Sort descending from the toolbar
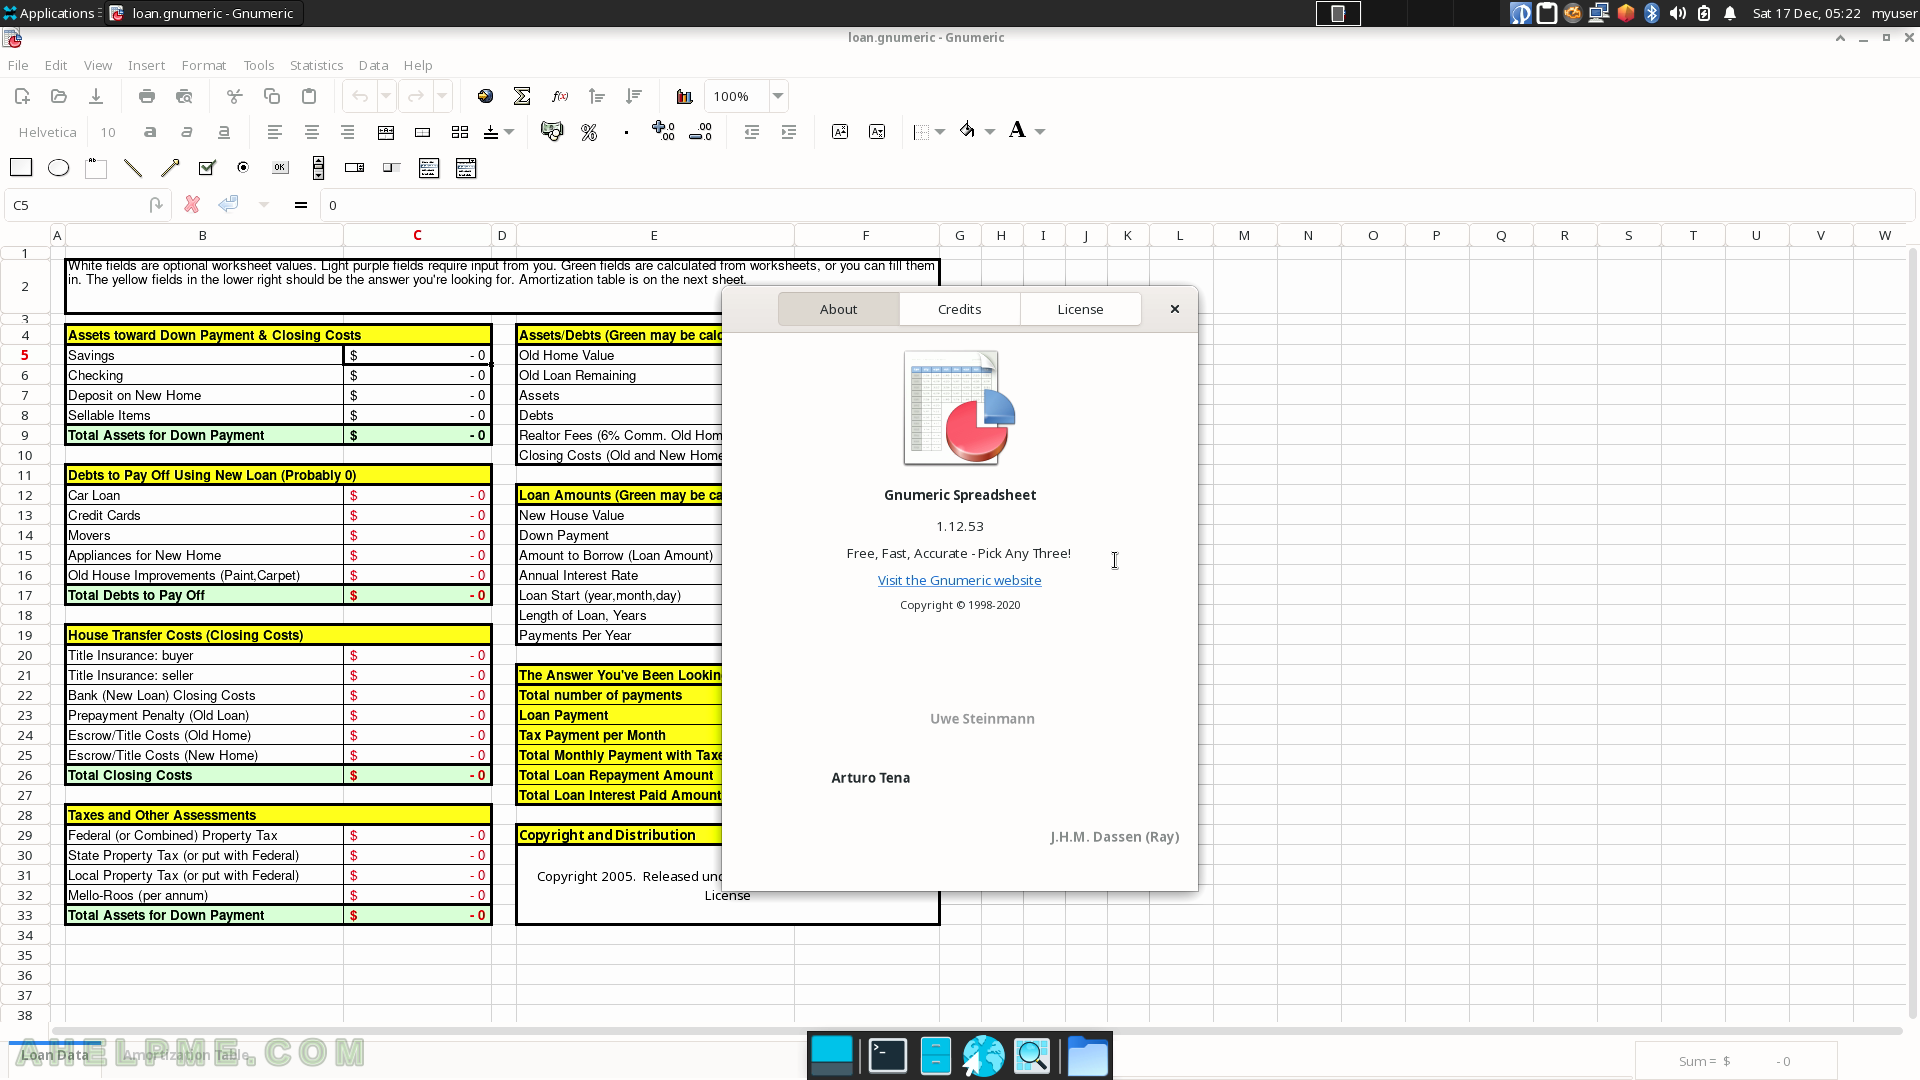The image size is (1920, 1080). 634,96
